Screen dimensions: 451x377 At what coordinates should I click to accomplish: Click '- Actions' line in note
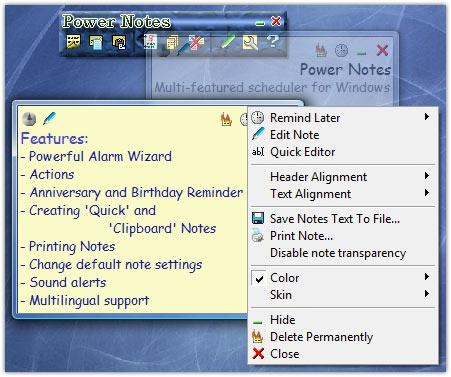47,175
